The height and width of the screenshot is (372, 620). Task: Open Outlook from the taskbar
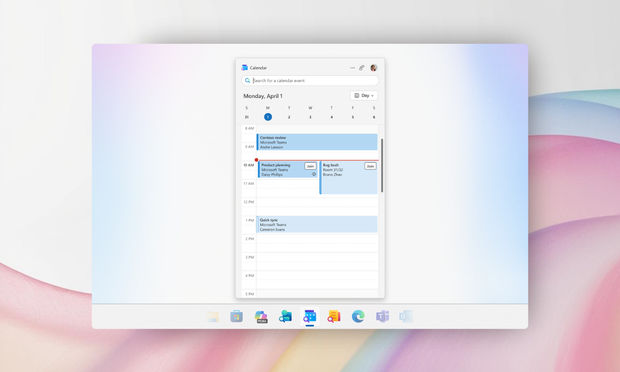(x=406, y=317)
